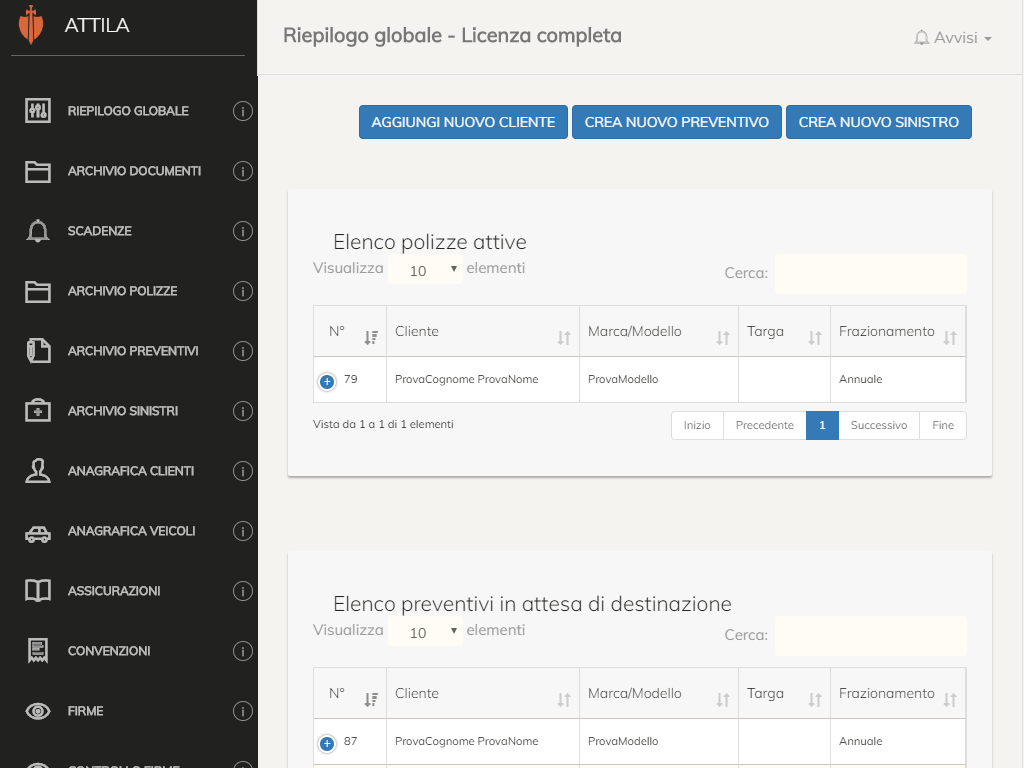1024x768 pixels.
Task: Select page 1 in polizze attive pagination
Action: tap(822, 425)
